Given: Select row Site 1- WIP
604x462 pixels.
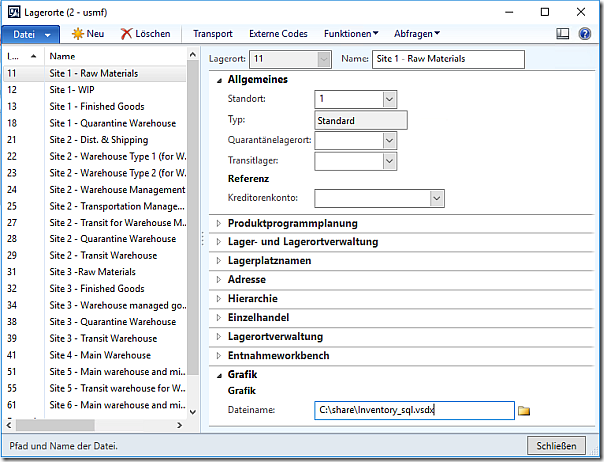Looking at the screenshot, I should pyautogui.click(x=95, y=90).
